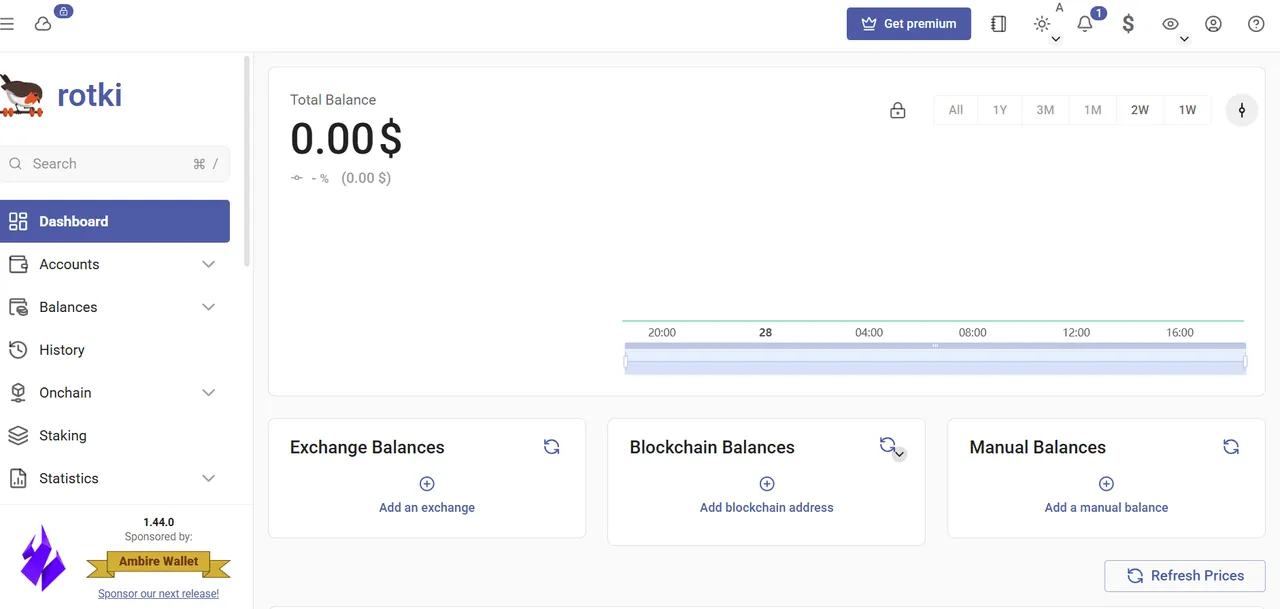Click the Balances coins icon
The image size is (1280, 609).
coord(18,307)
